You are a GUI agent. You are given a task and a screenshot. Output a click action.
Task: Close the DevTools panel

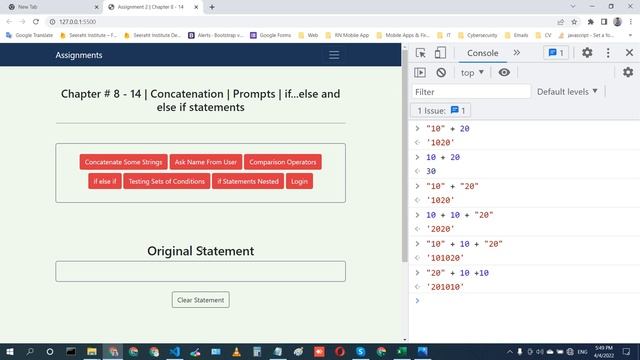[x=629, y=53]
